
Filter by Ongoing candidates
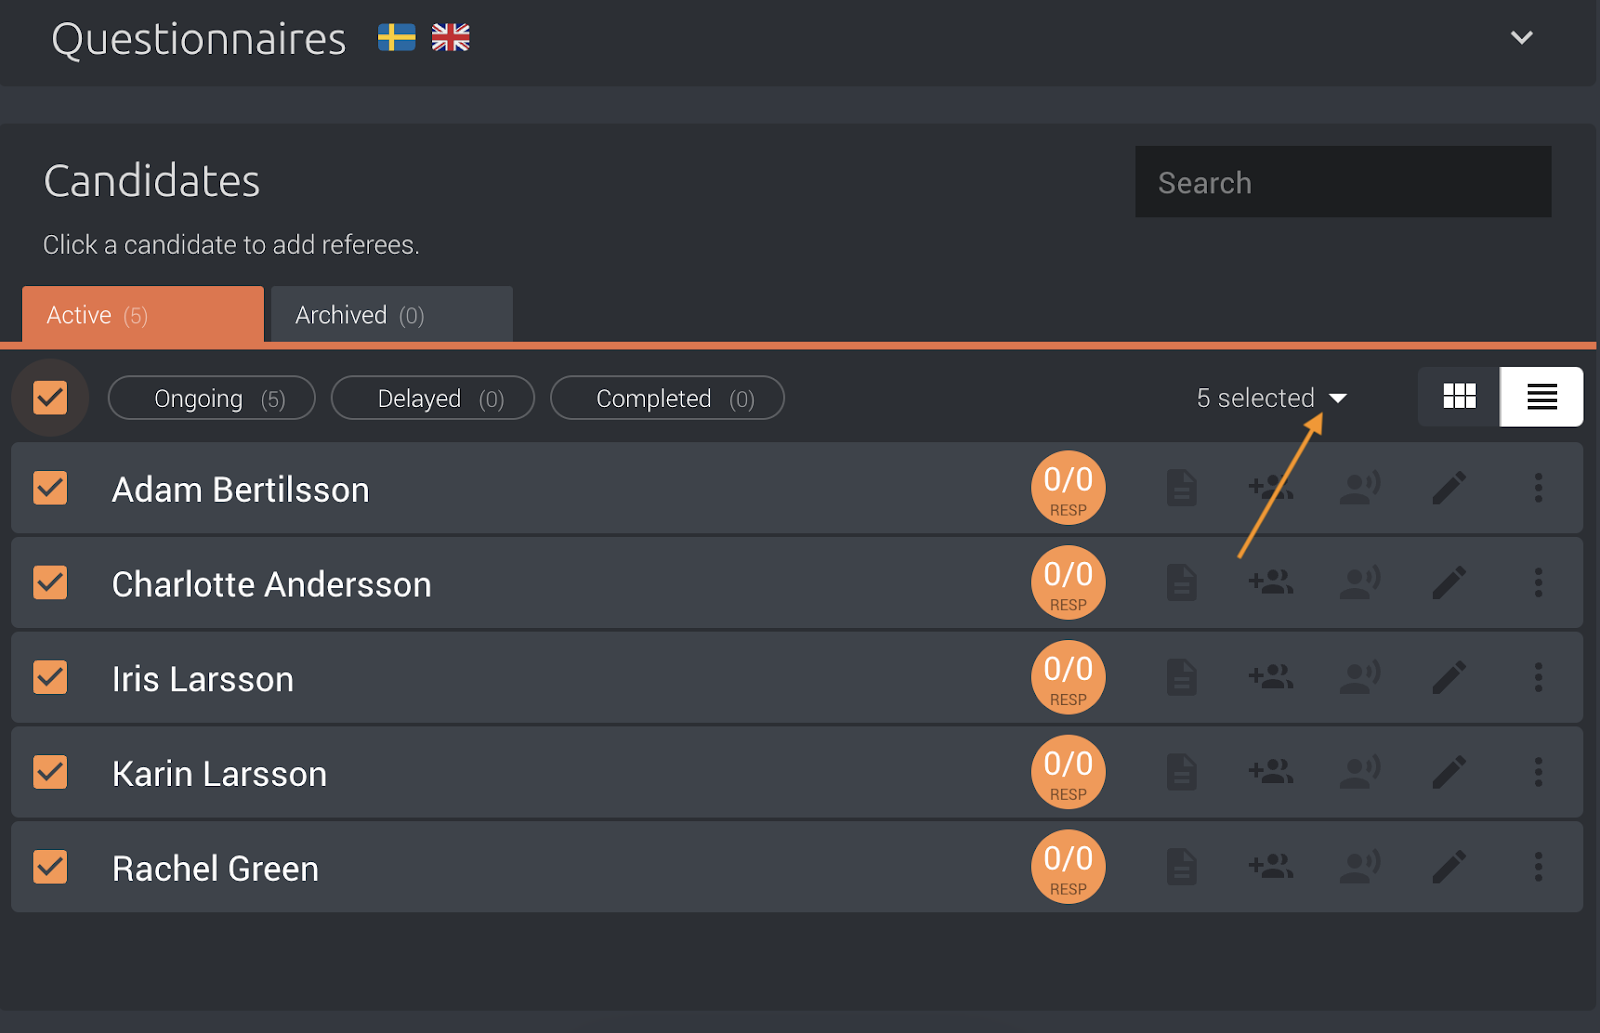click(x=212, y=398)
